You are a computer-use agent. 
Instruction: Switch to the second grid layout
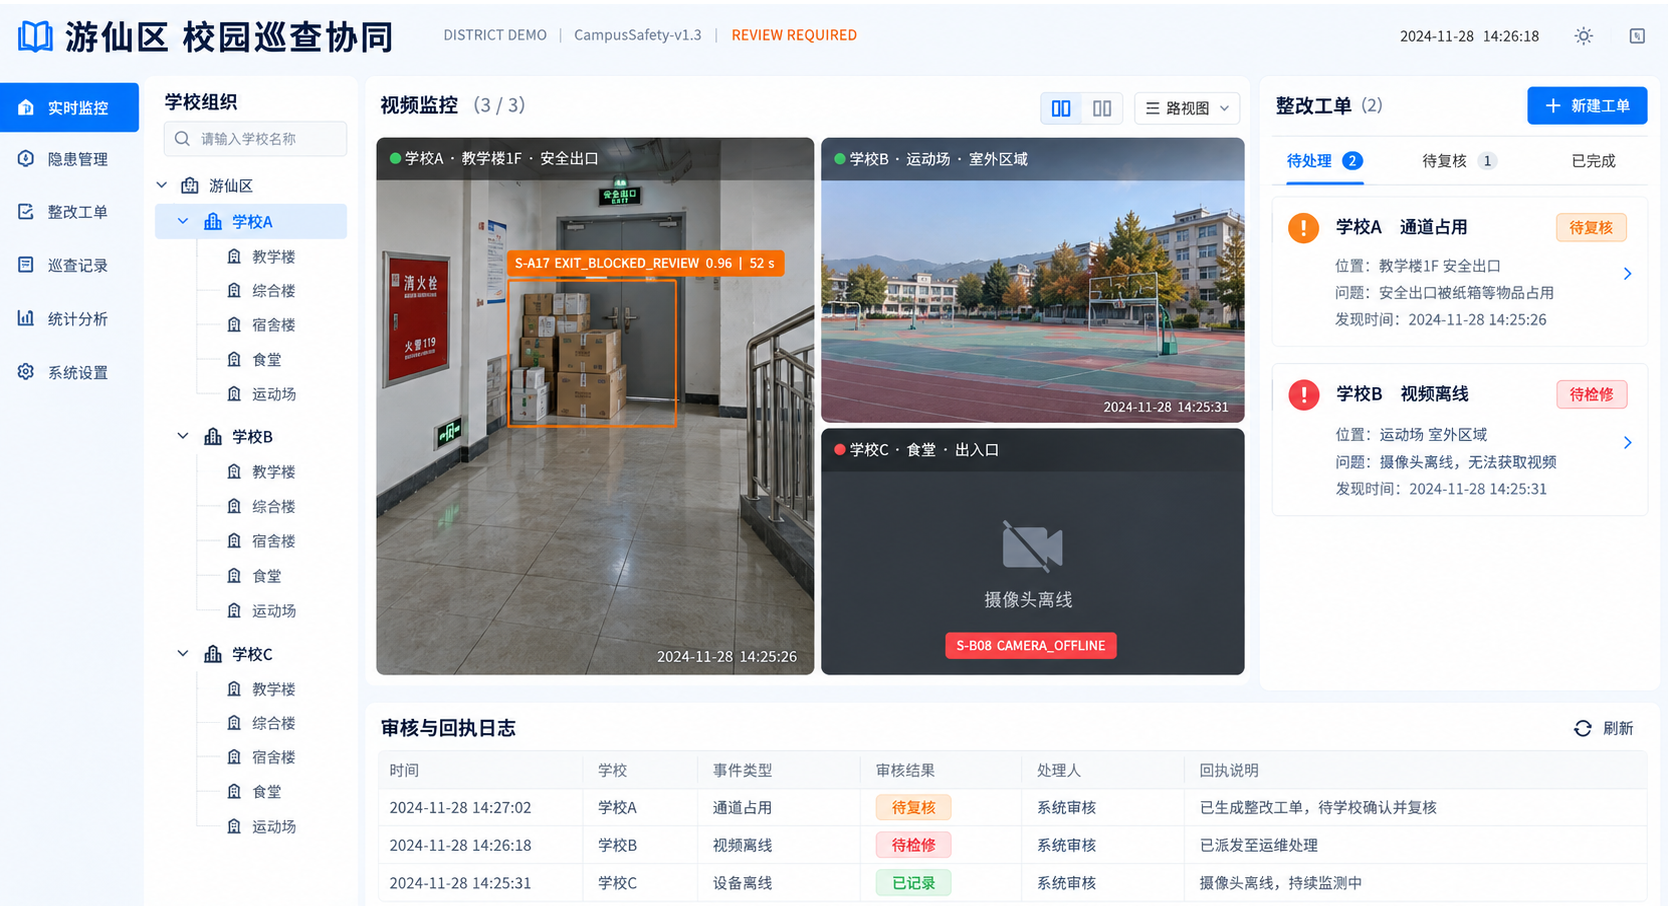(1102, 108)
